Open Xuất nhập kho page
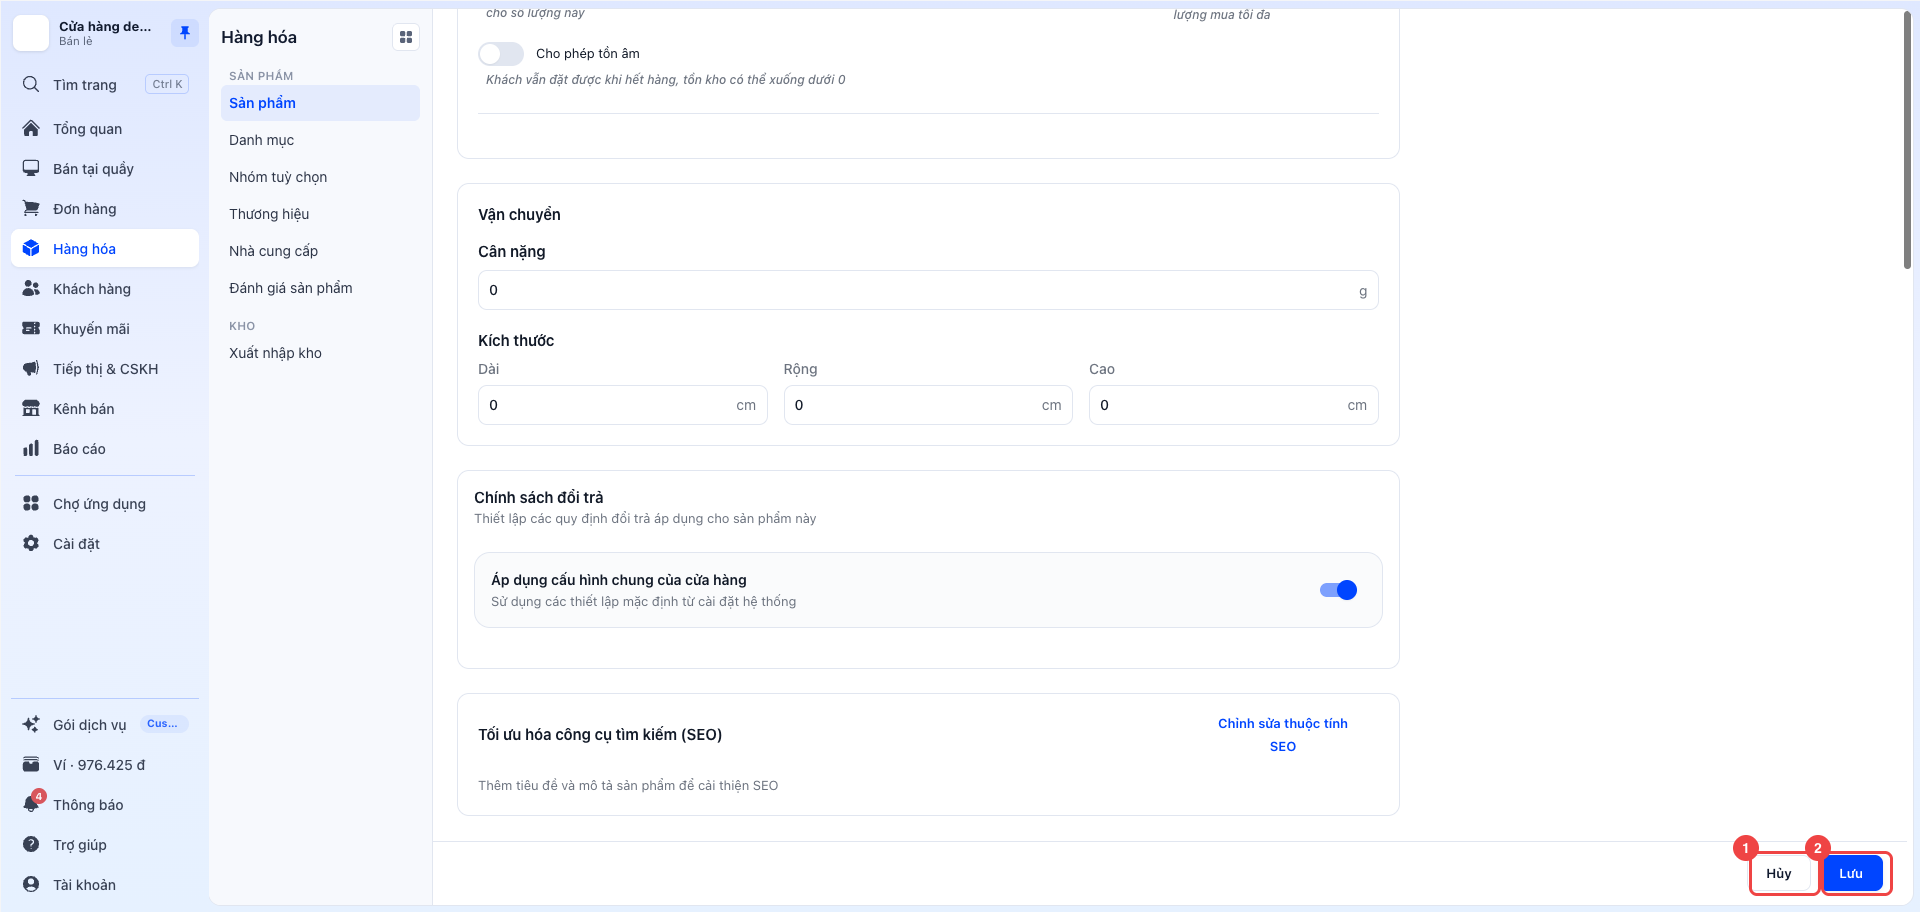 coord(320,353)
